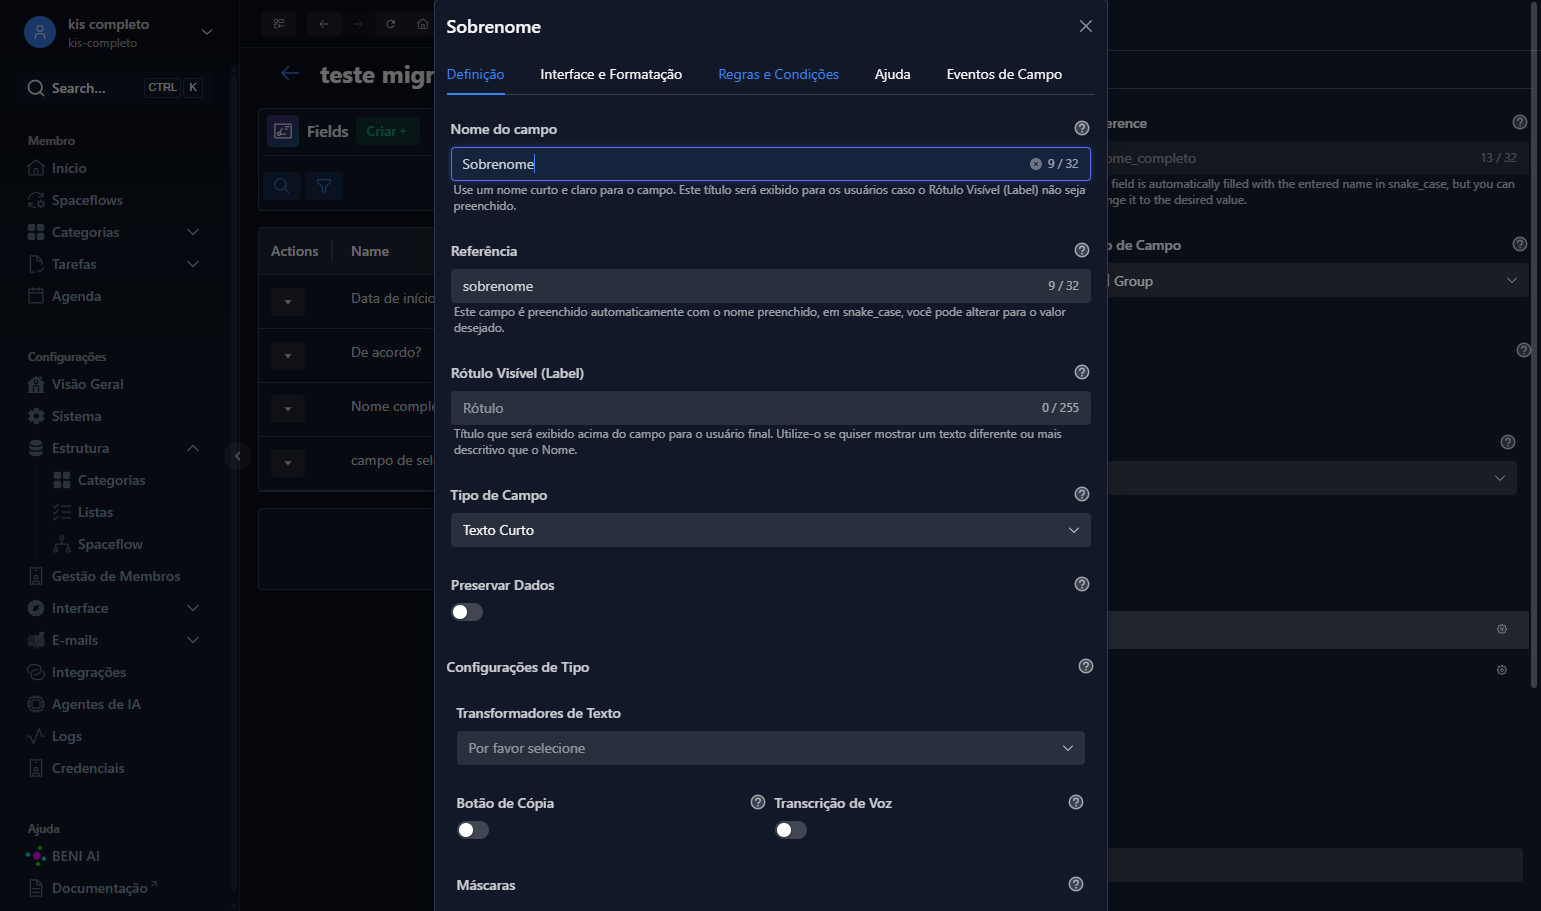Click the search magnifier icon under Fields

(x=282, y=185)
